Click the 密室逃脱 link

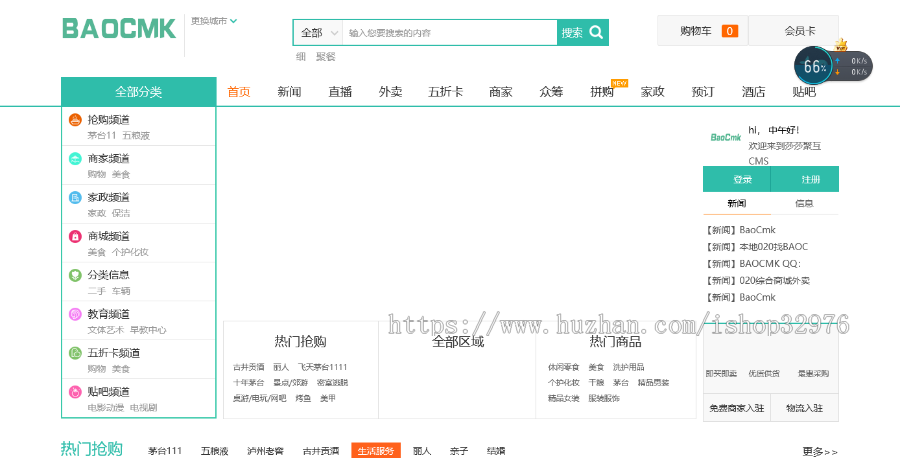[332, 382]
